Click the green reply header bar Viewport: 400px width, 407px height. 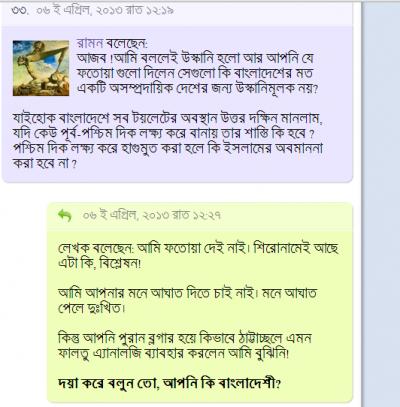[200, 216]
